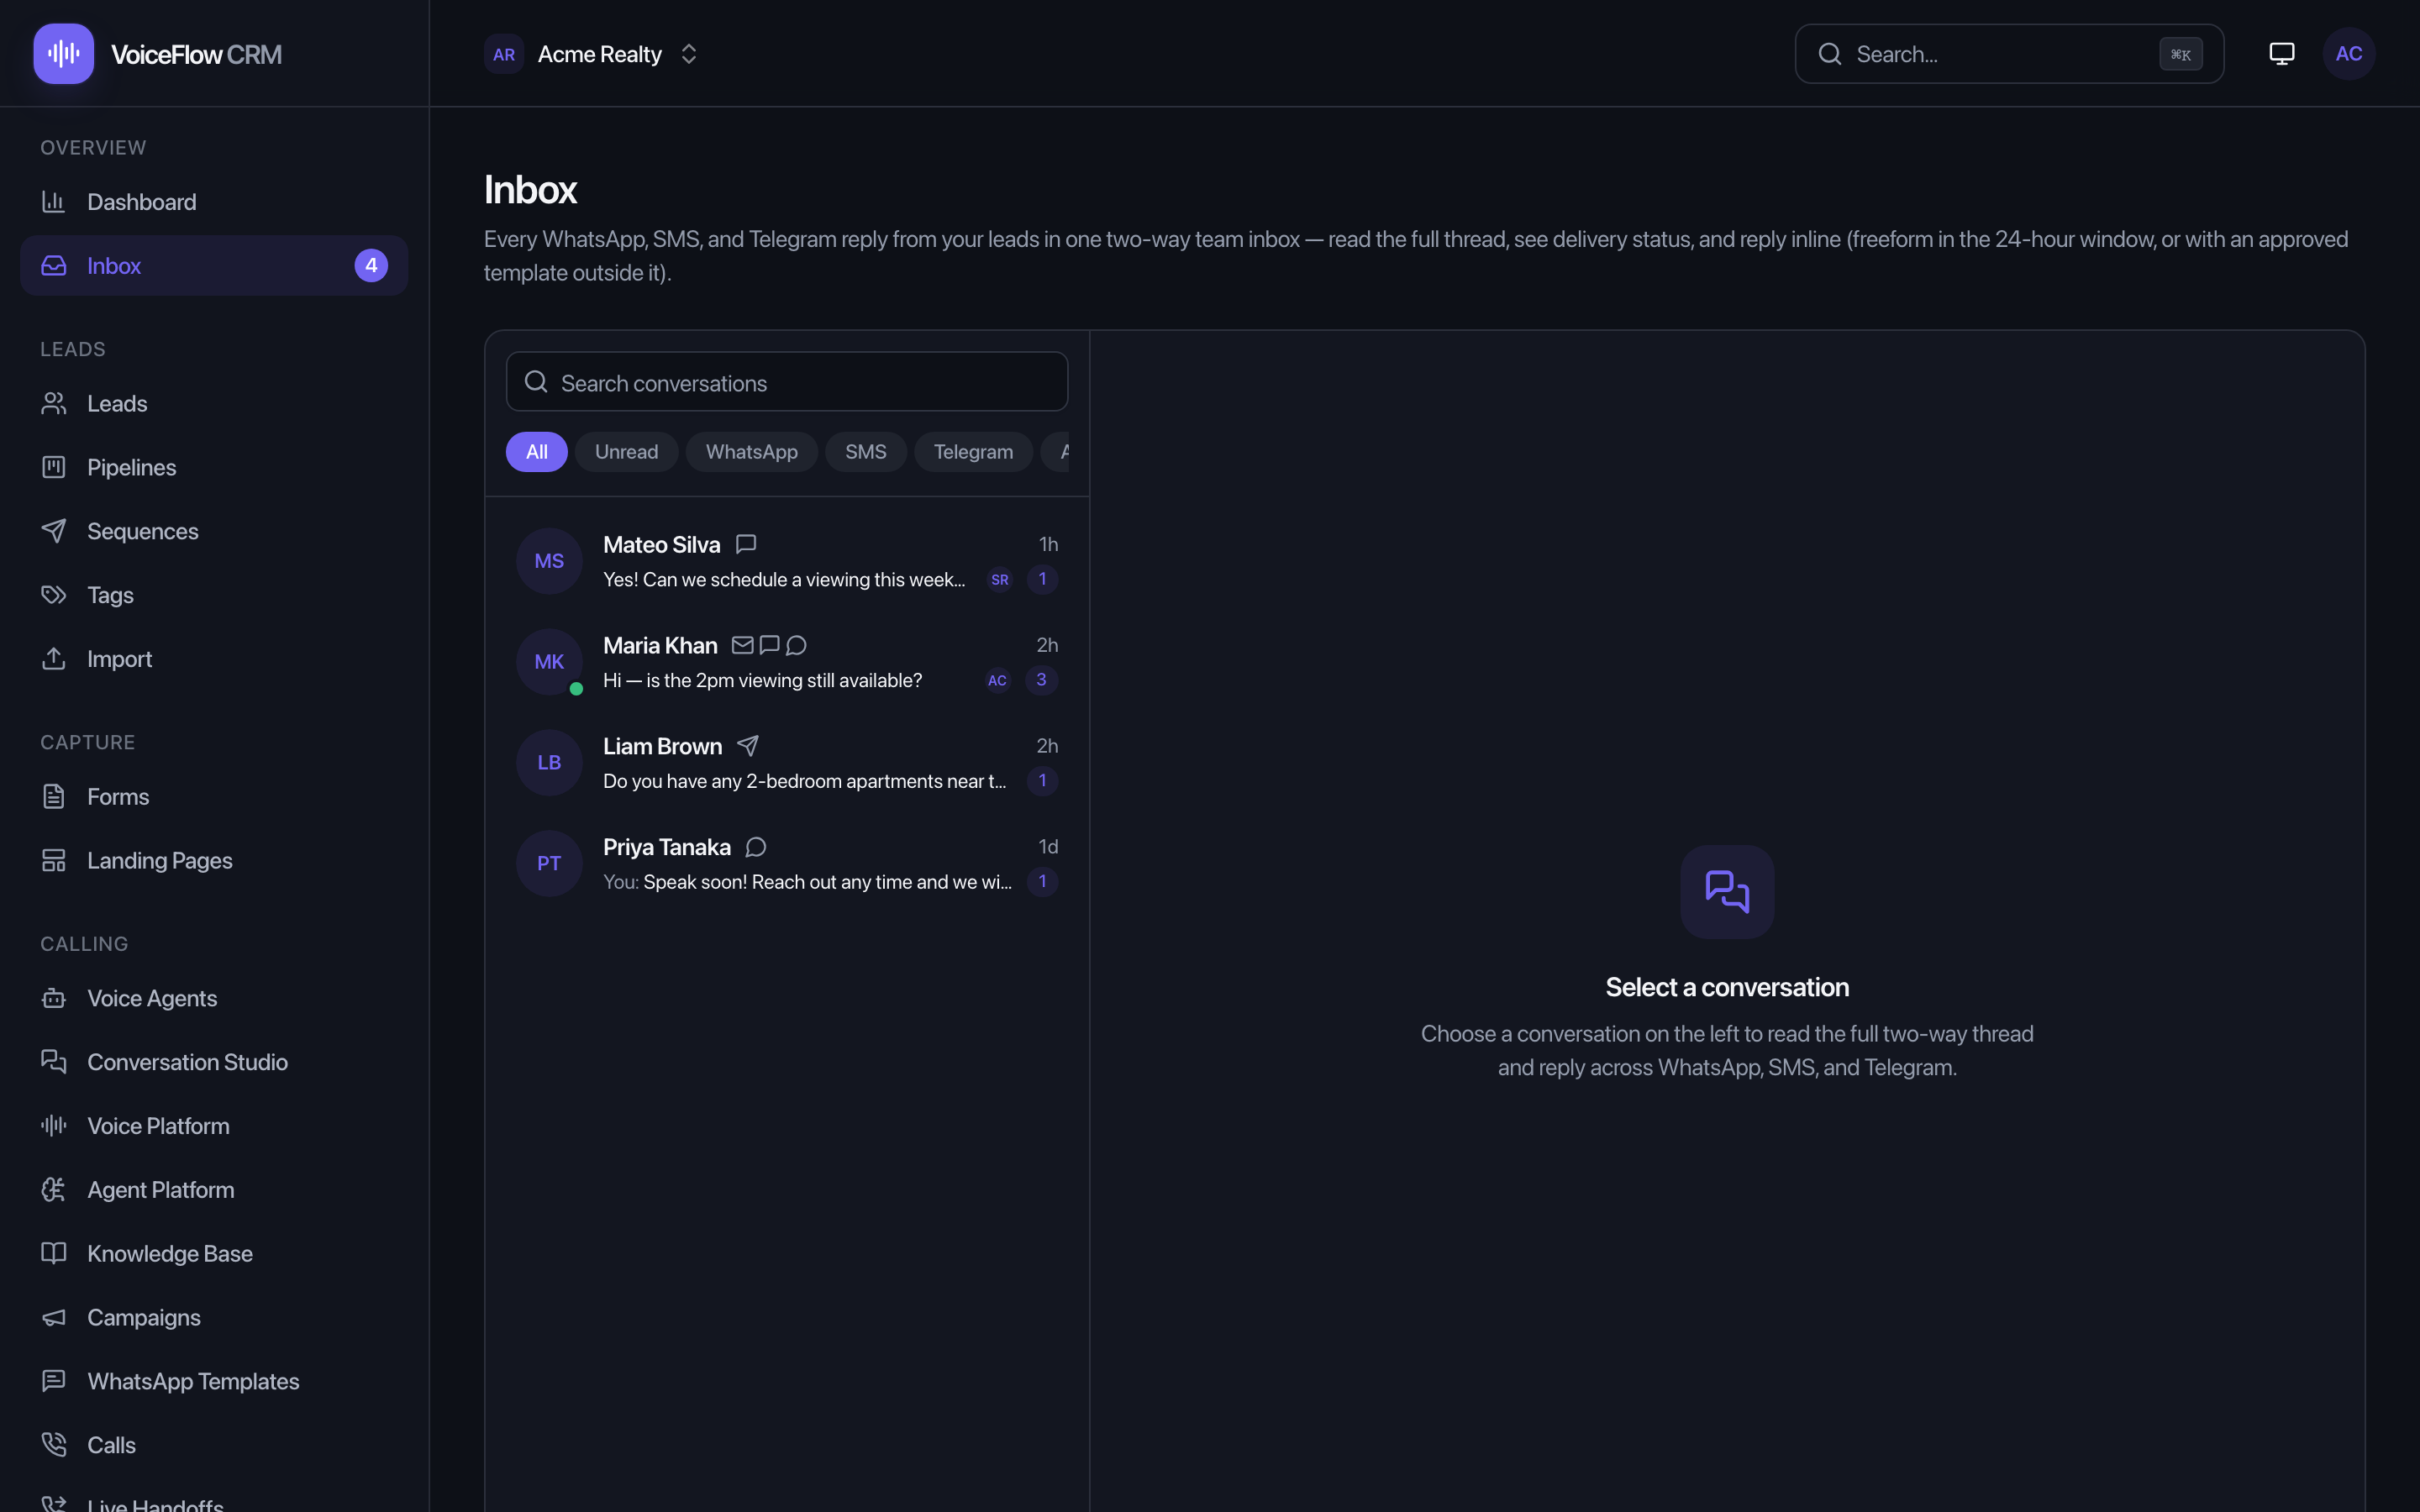
Task: Click the "Select a conversation" heading
Action: pyautogui.click(x=1727, y=987)
